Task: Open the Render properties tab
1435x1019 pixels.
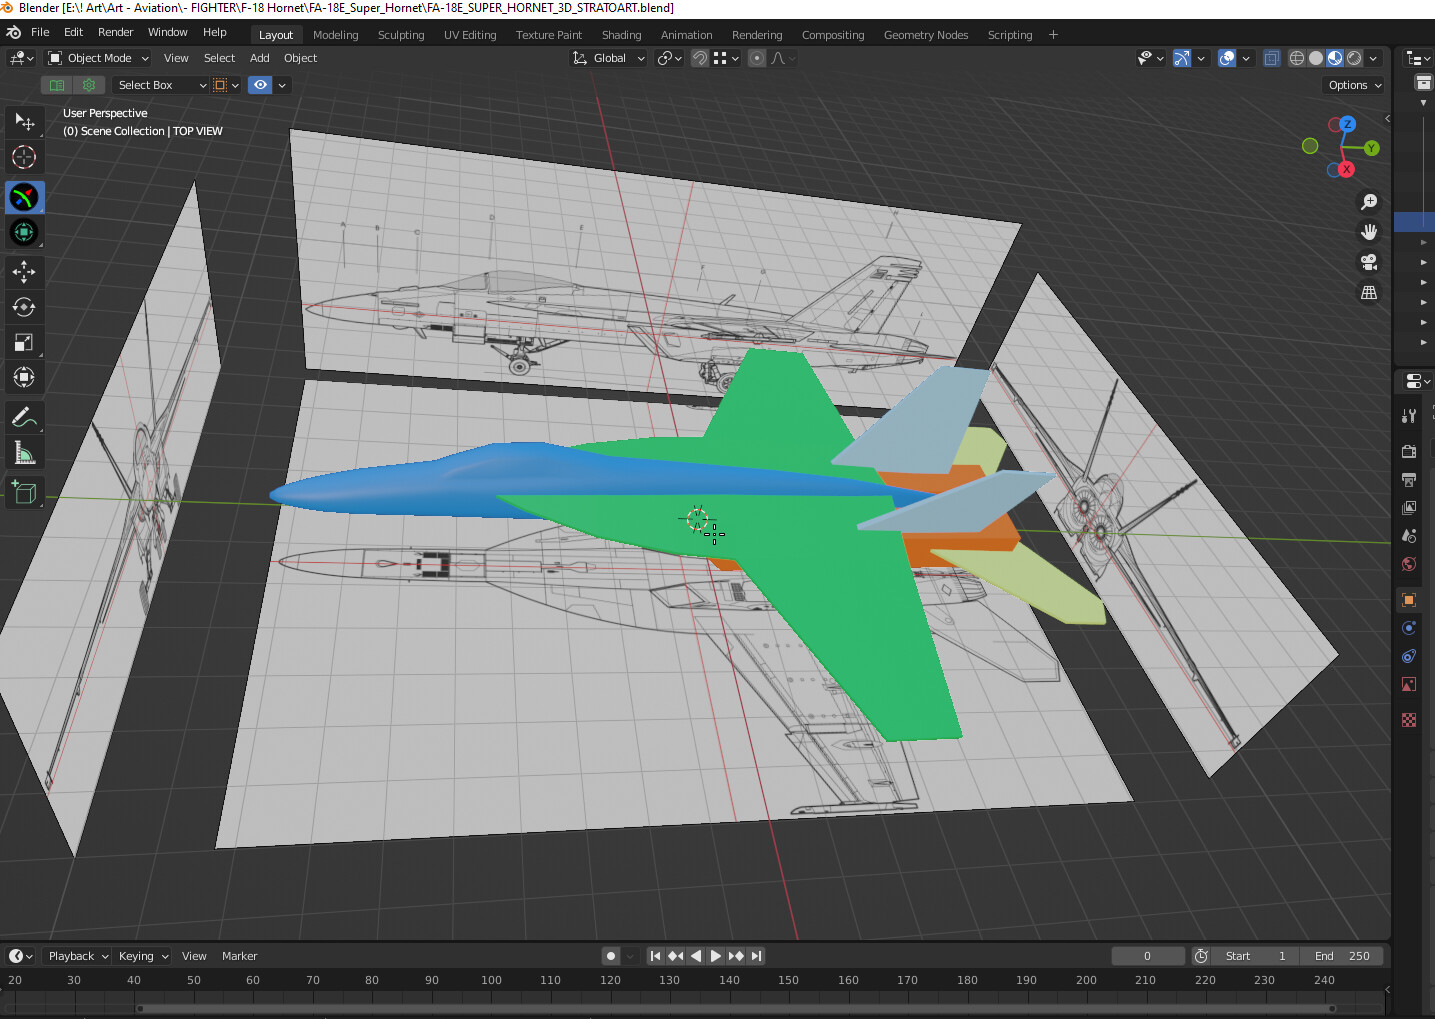Action: tap(1409, 452)
